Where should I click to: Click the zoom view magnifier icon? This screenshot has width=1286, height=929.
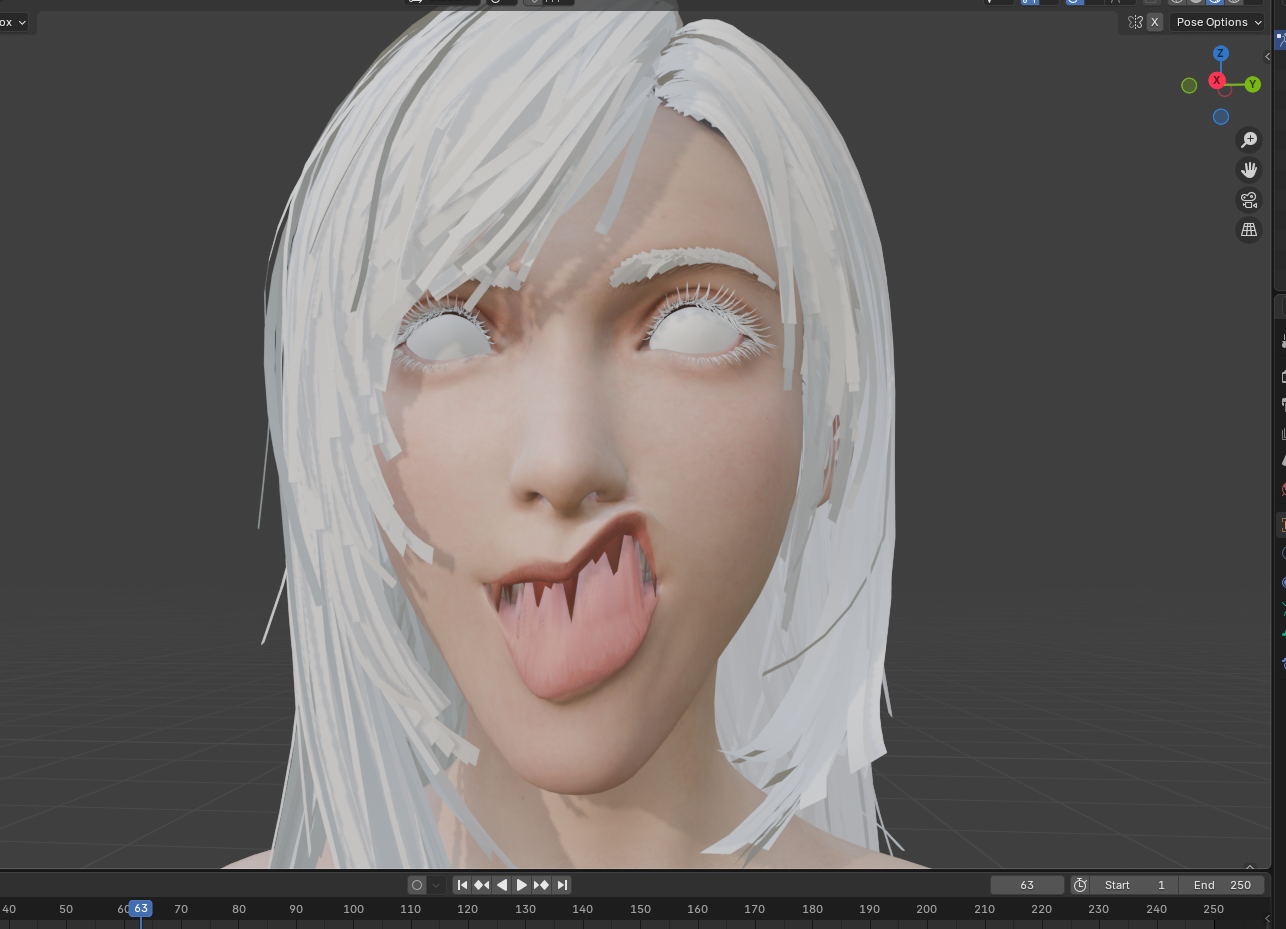(1248, 140)
